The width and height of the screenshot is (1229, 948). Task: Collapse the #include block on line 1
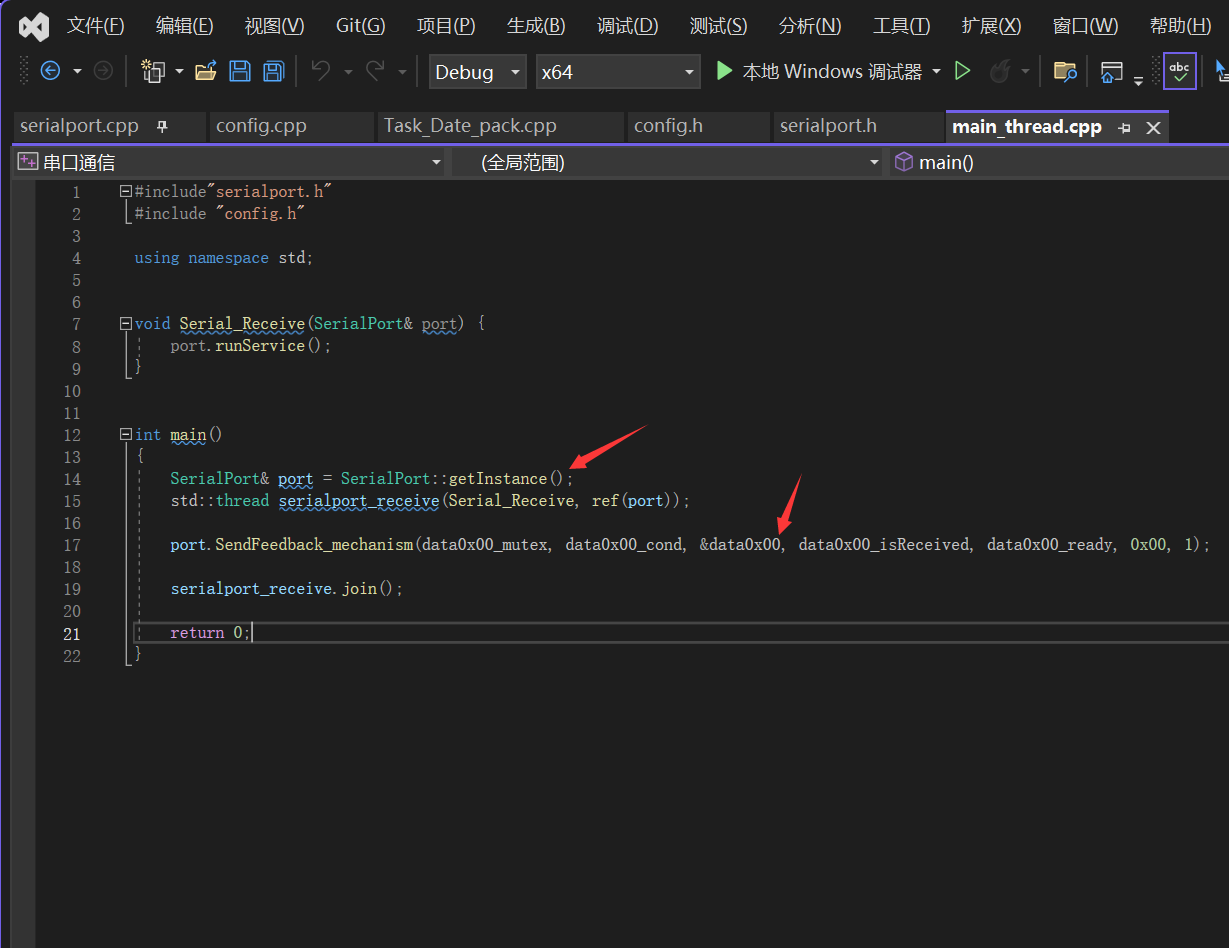pos(125,191)
